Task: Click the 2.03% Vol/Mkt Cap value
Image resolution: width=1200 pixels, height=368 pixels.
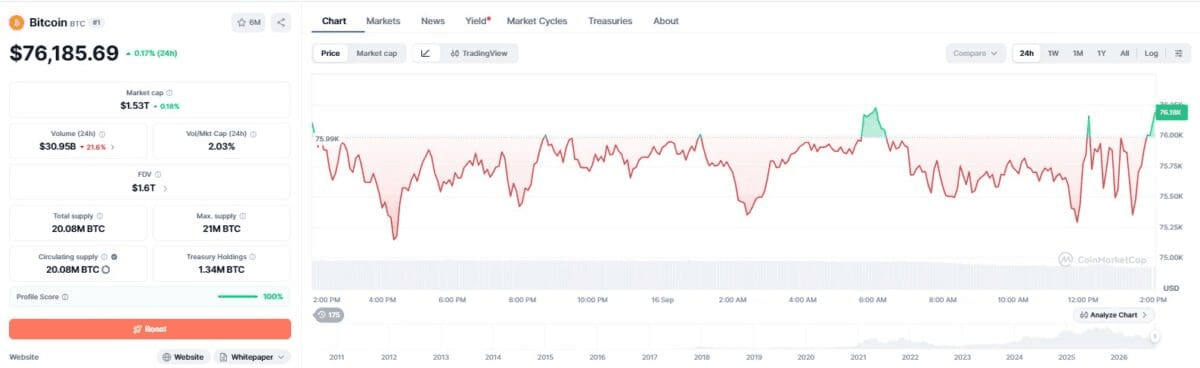Action: pyautogui.click(x=221, y=146)
